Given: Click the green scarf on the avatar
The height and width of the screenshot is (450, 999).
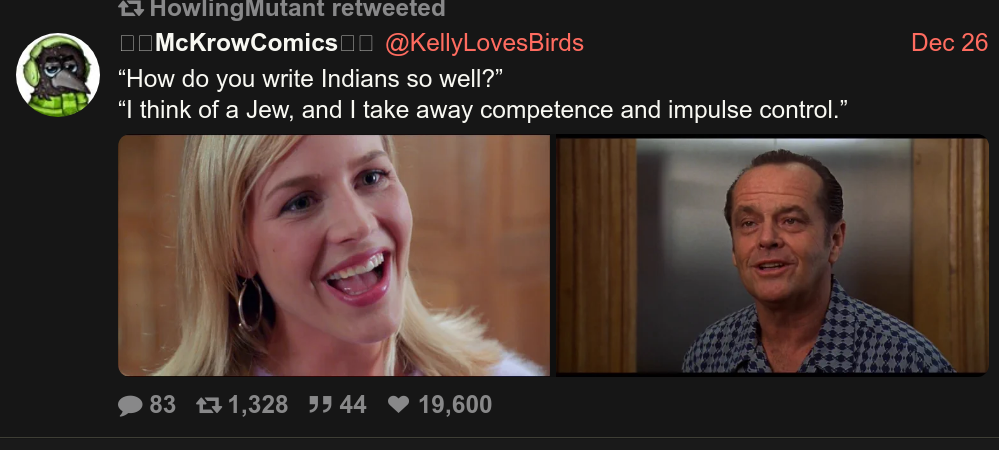Looking at the screenshot, I should 59,102.
